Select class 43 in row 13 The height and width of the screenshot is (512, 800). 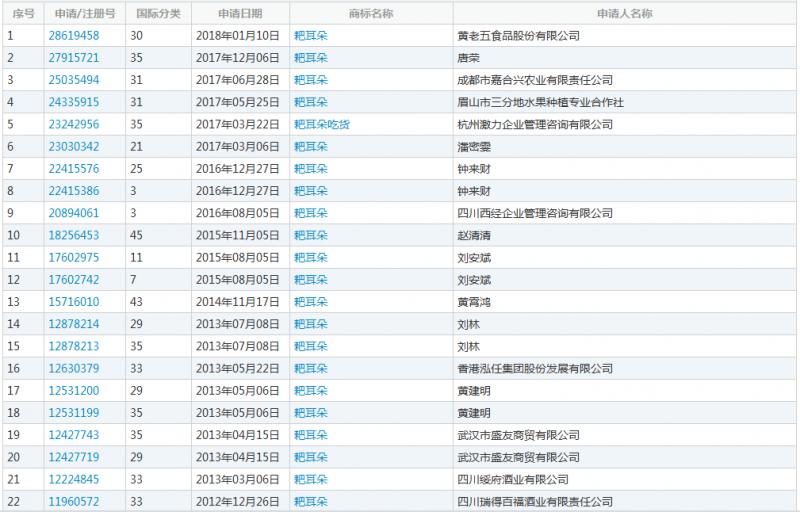click(x=136, y=302)
